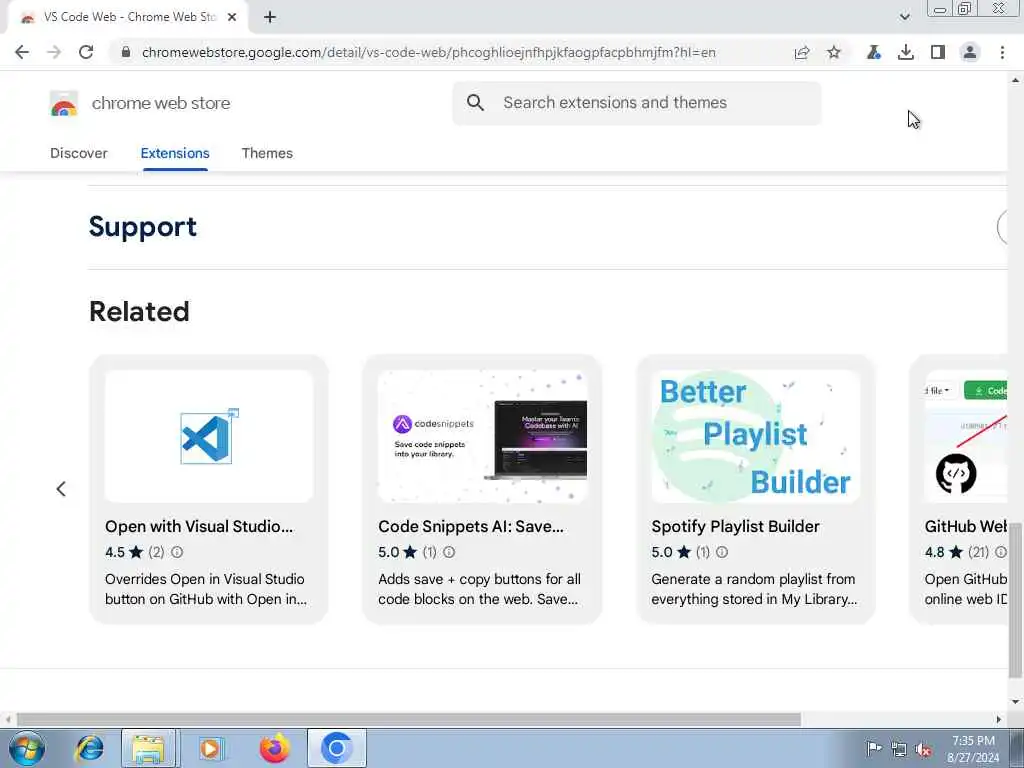Open the Extensions tab
Viewport: 1024px width, 768px height.
pyautogui.click(x=175, y=153)
